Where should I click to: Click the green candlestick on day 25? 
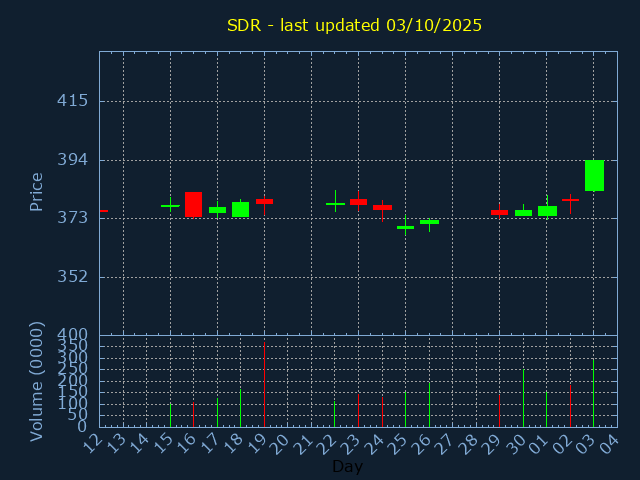(405, 227)
